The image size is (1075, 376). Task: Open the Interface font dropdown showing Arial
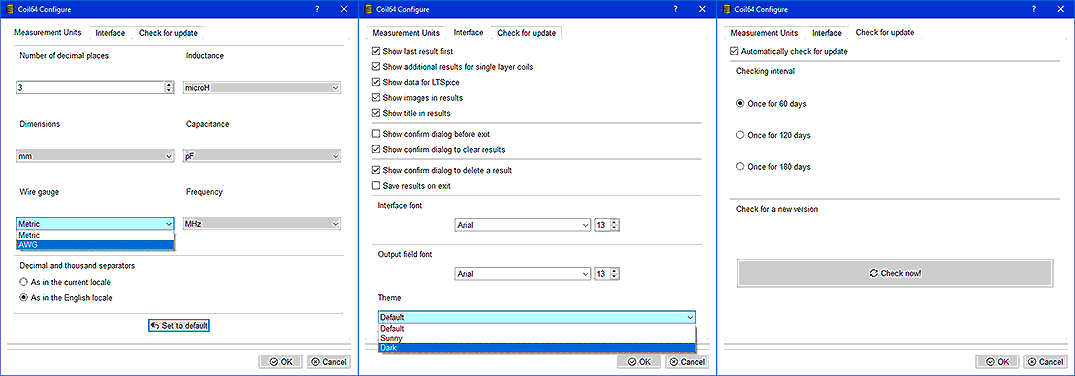(x=522, y=225)
